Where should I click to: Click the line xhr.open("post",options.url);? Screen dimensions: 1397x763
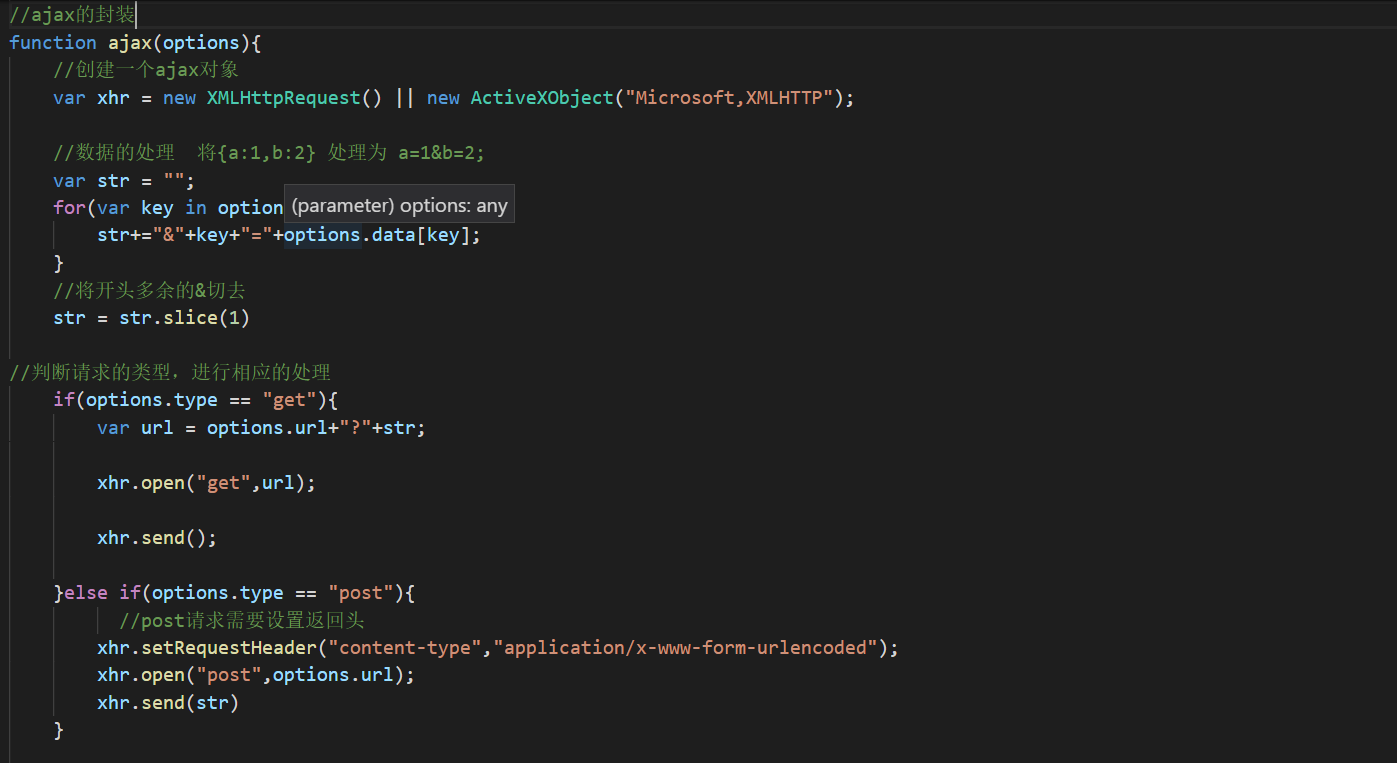point(256,675)
